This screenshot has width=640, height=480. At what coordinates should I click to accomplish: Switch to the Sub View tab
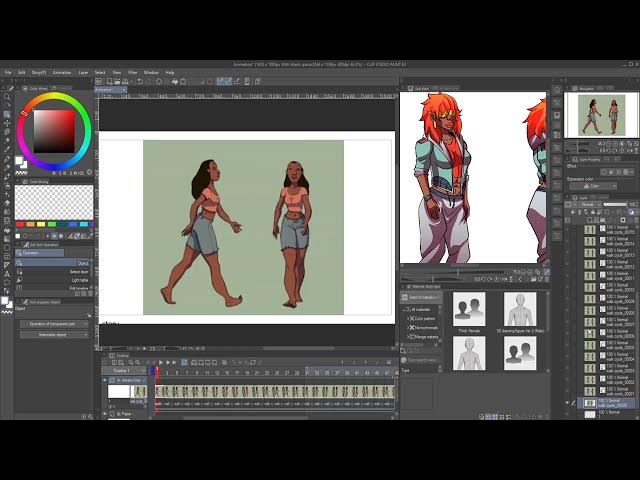(x=418, y=88)
